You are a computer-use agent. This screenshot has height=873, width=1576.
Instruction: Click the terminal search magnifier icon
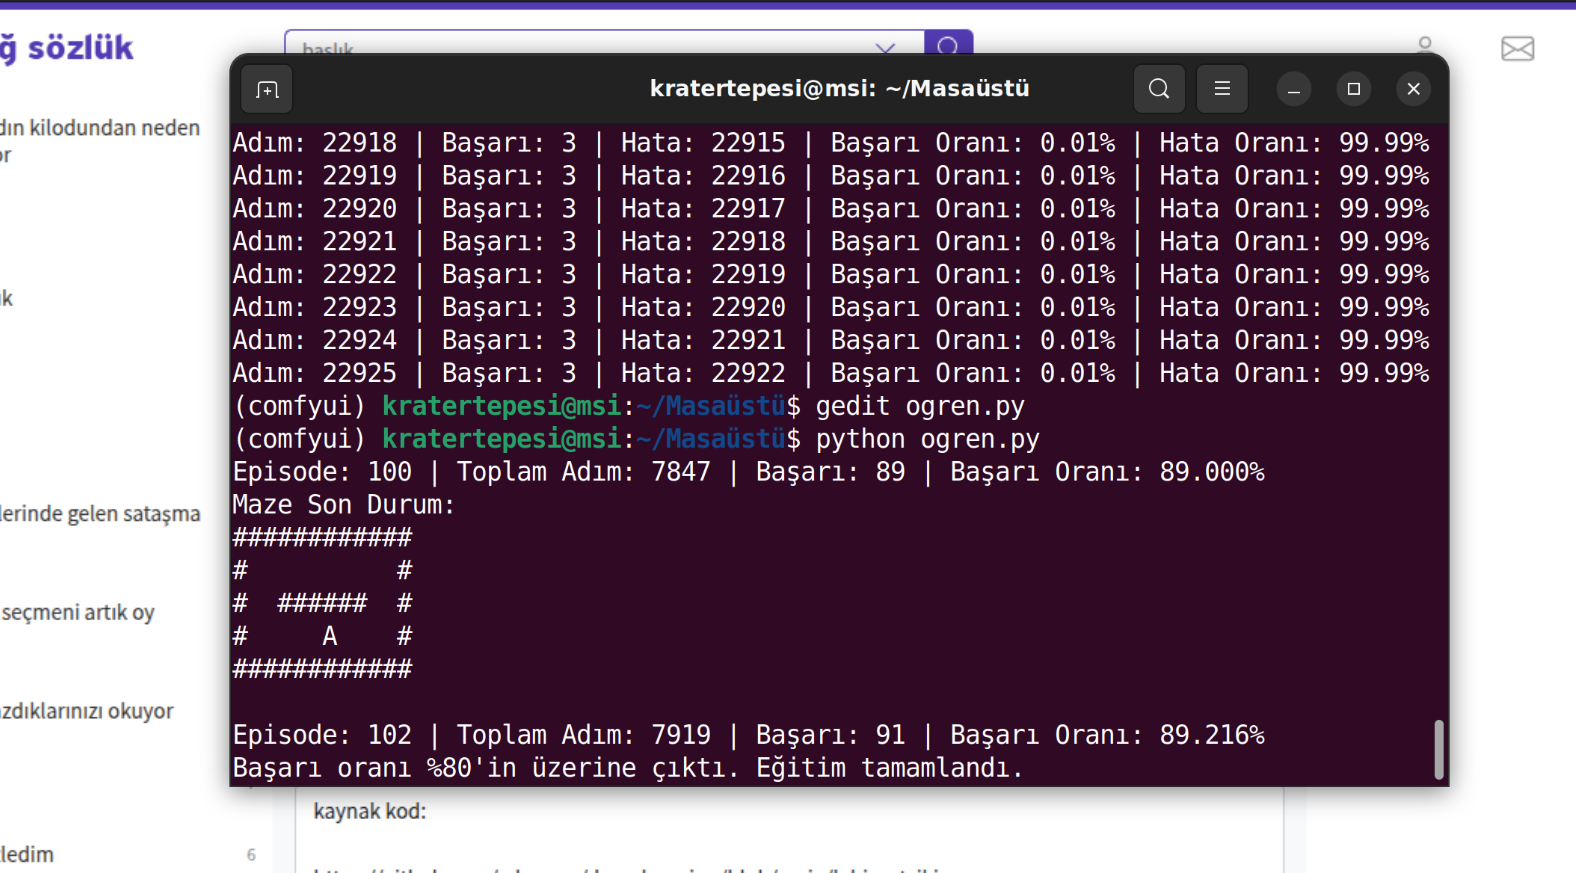pos(1158,89)
